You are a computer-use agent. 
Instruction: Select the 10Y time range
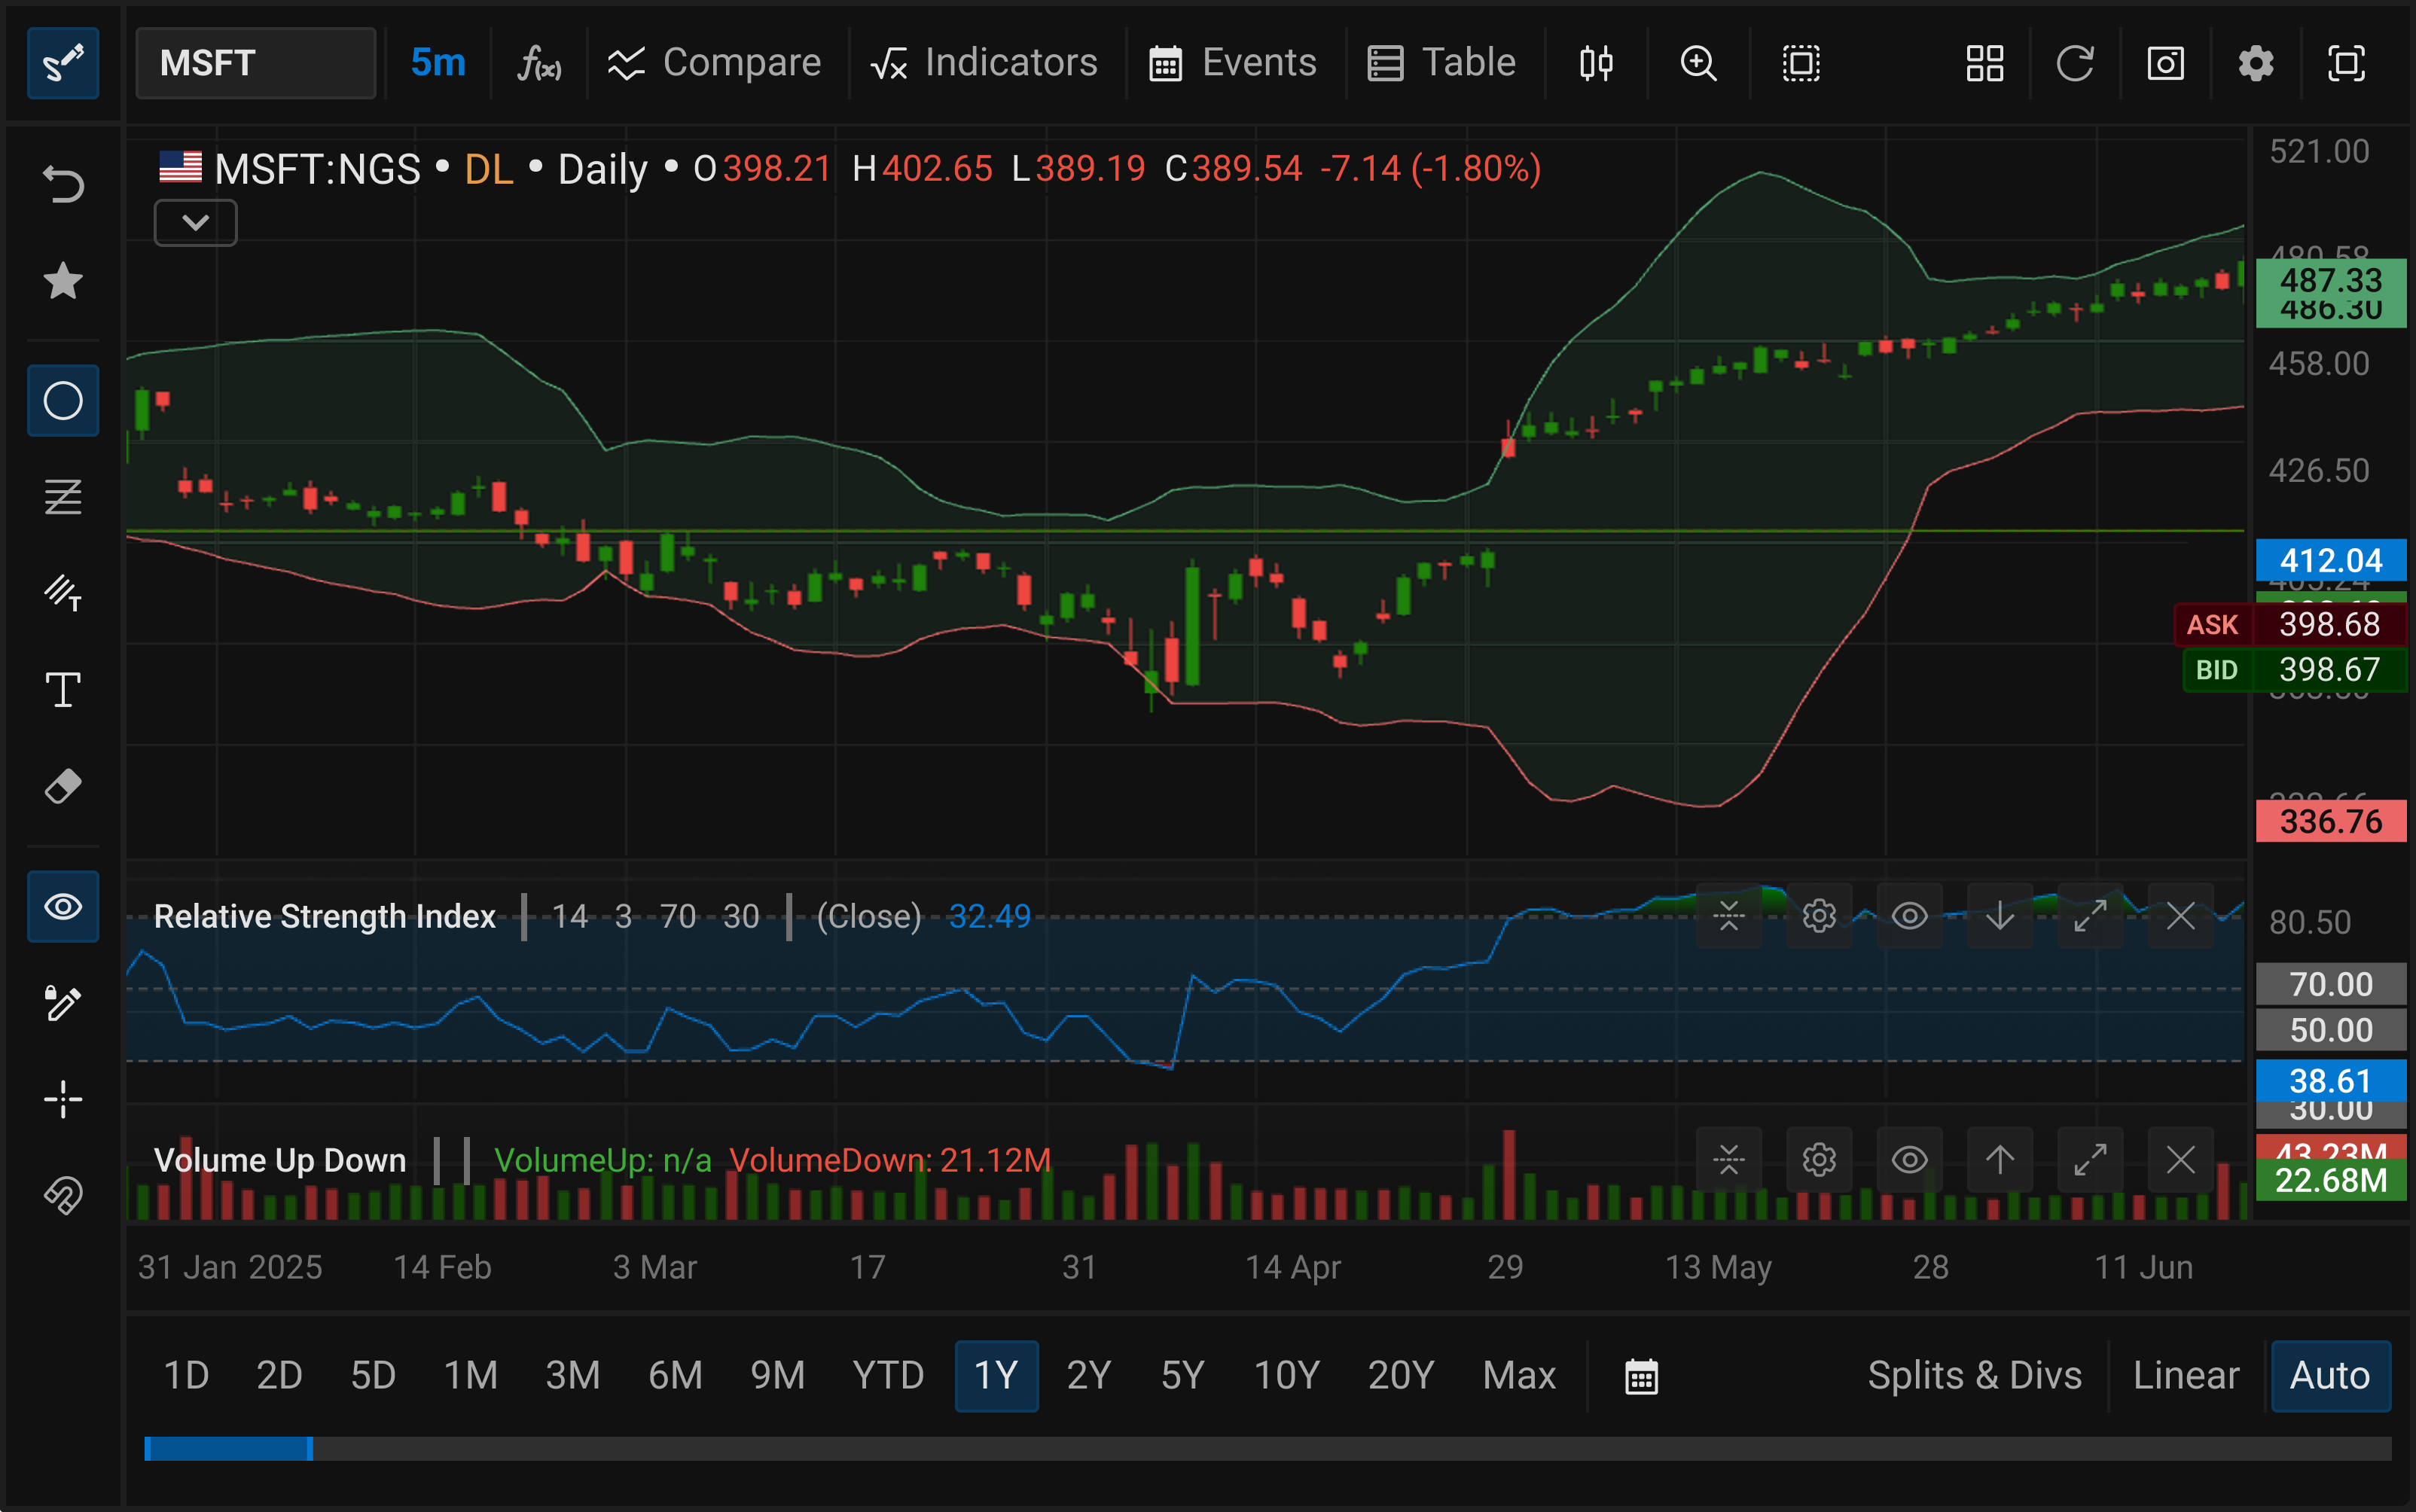1287,1376
